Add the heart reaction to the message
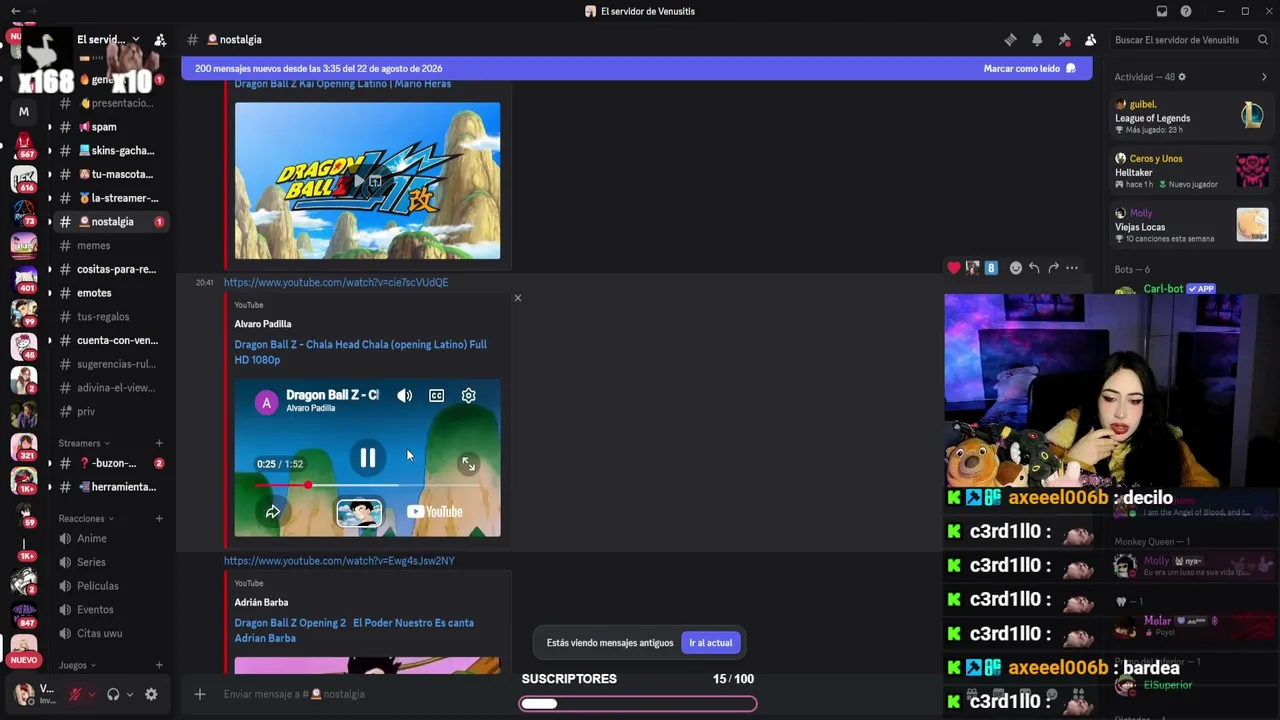This screenshot has width=1280, height=720. pyautogui.click(x=954, y=268)
